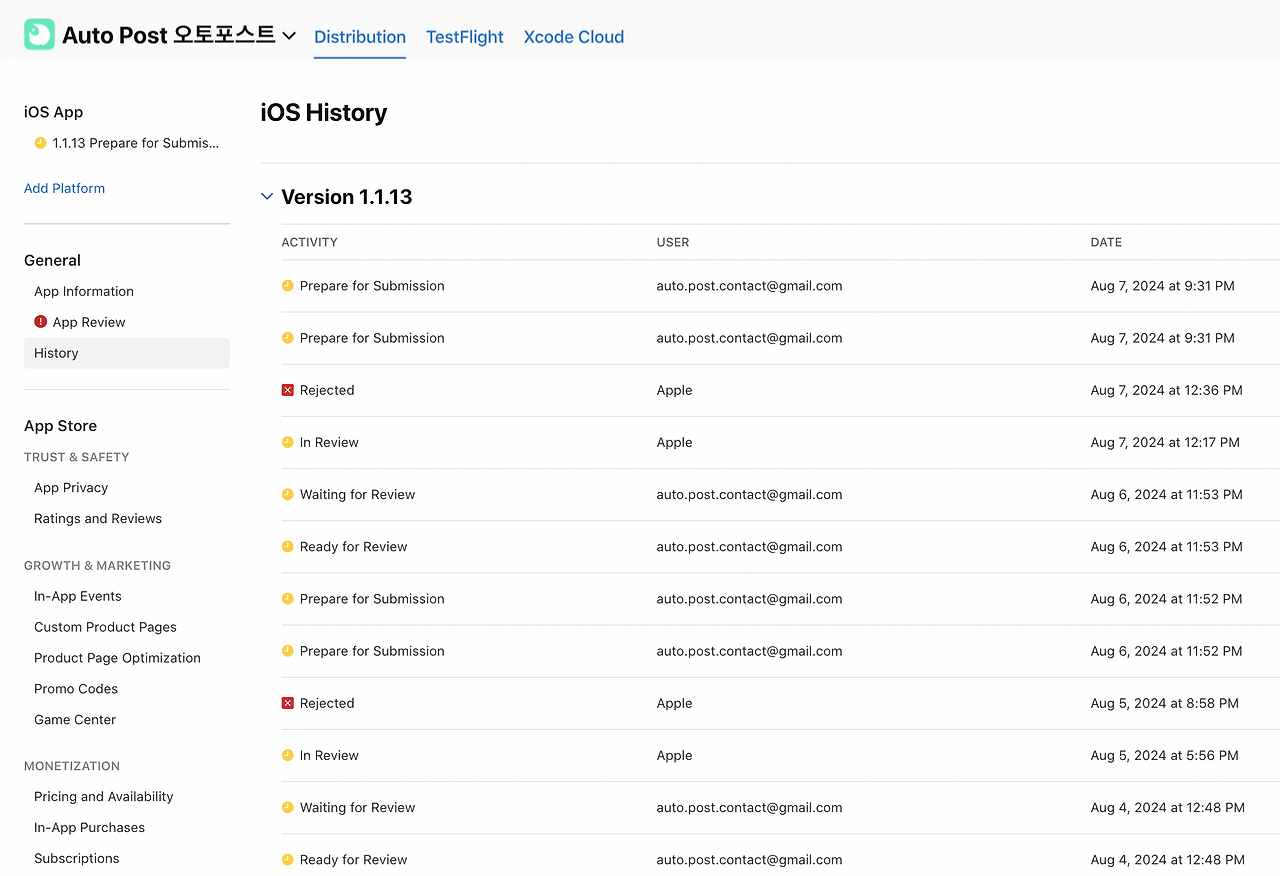Click the Auto Post 오토포스트 app name
The width and height of the screenshot is (1280, 876).
(169, 35)
